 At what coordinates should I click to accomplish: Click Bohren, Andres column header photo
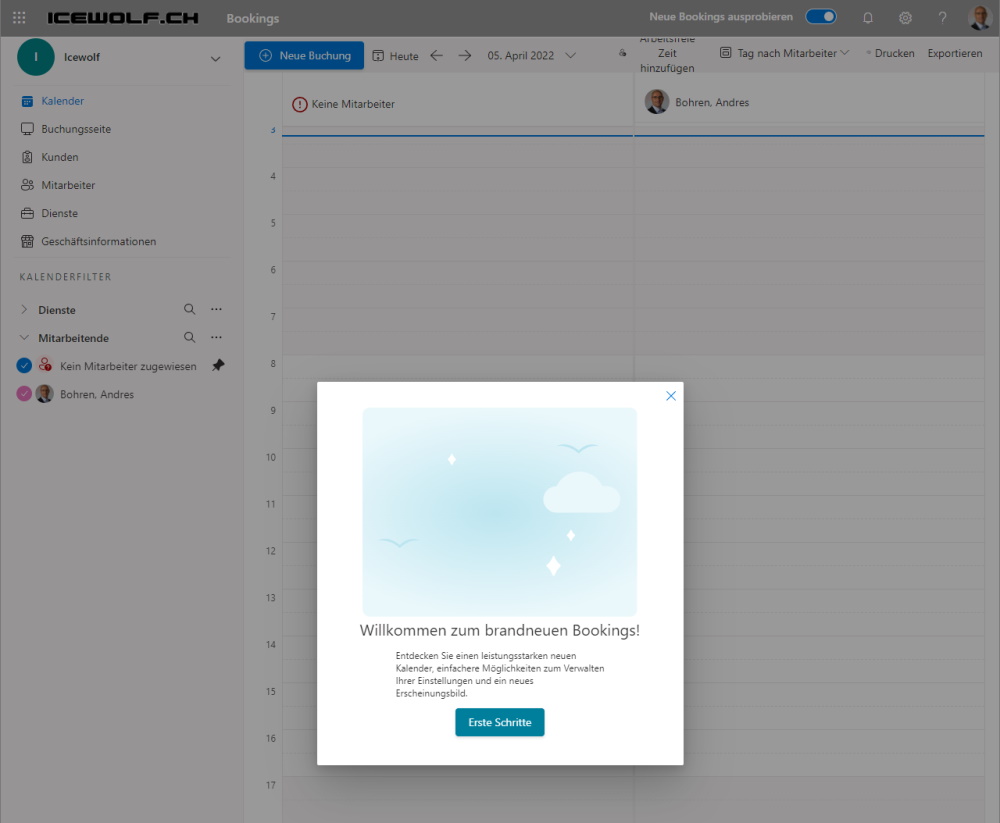657,102
